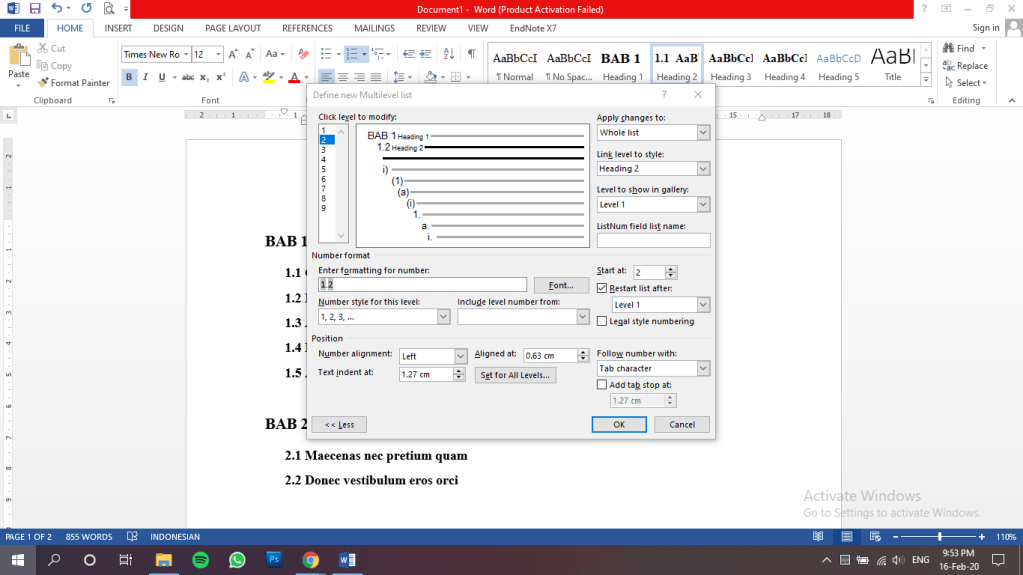Open the PAGE LAYOUT ribbon tab
Image resolution: width=1023 pixels, height=575 pixels.
tap(233, 28)
